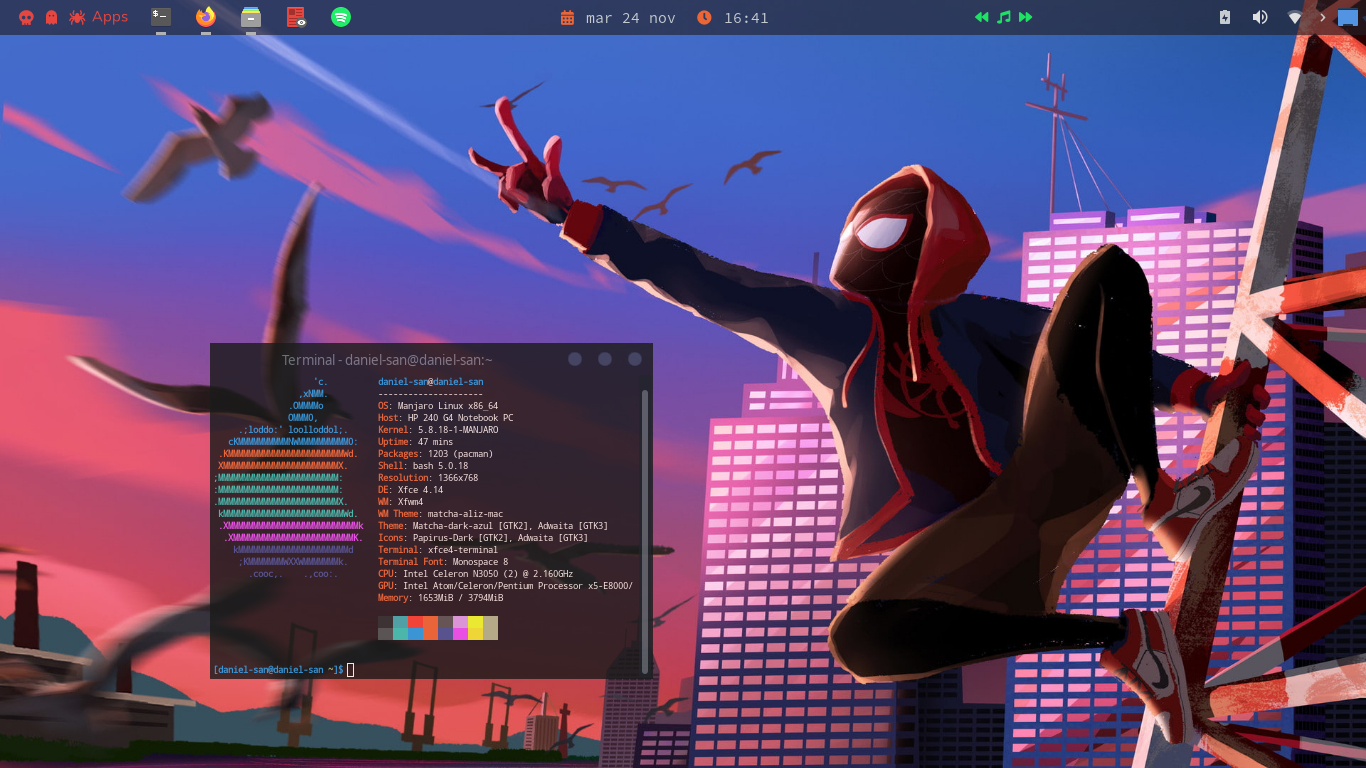The height and width of the screenshot is (768, 1366).
Task: Click the red spider panel icon
Action: (x=76, y=16)
